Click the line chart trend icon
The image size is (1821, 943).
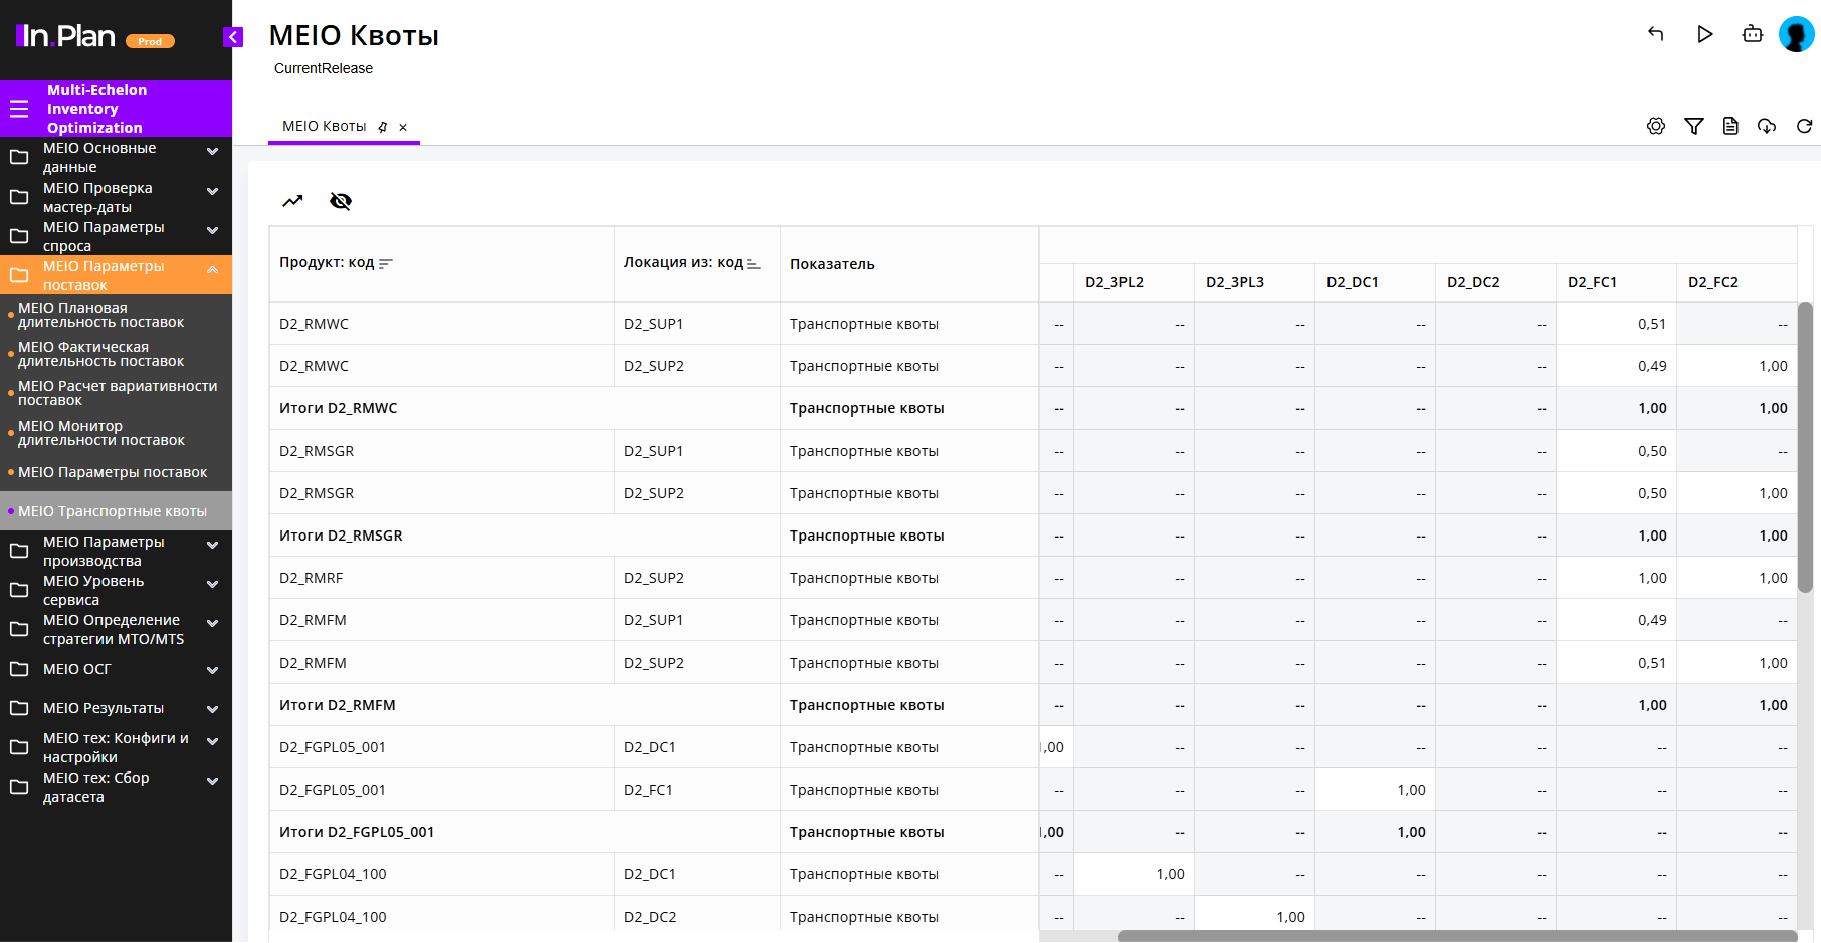[292, 201]
